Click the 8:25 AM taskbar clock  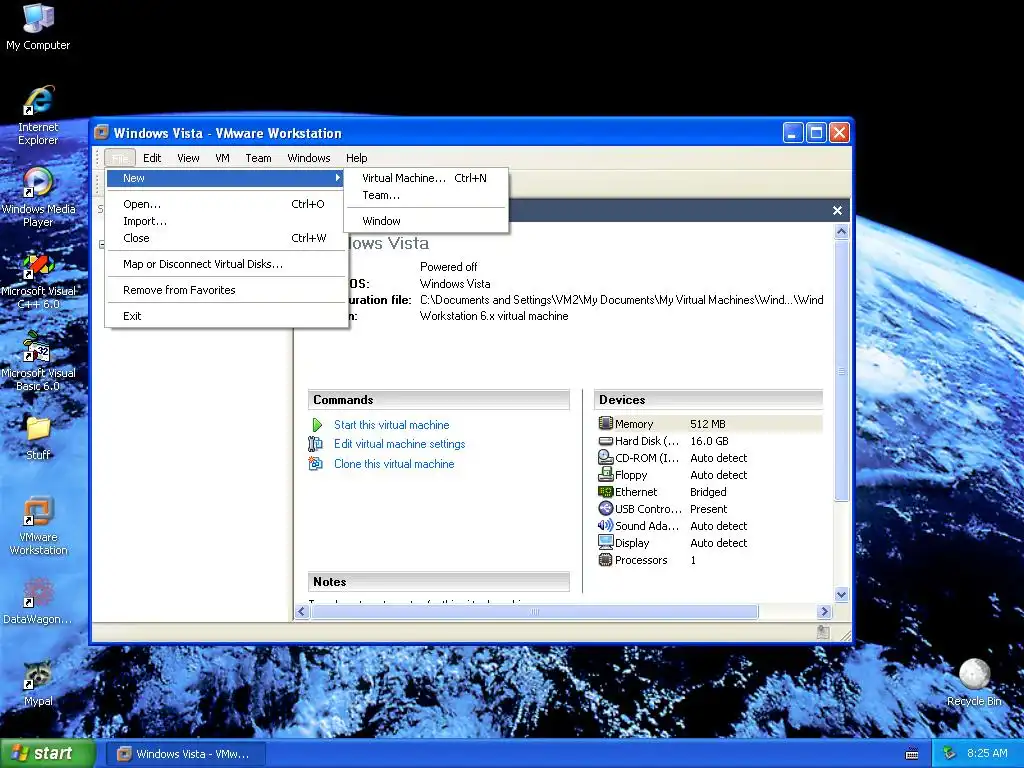(x=987, y=753)
